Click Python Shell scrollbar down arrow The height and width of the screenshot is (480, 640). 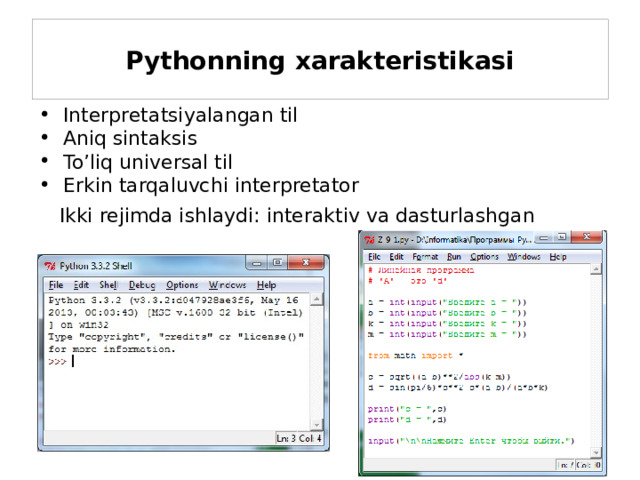317,425
